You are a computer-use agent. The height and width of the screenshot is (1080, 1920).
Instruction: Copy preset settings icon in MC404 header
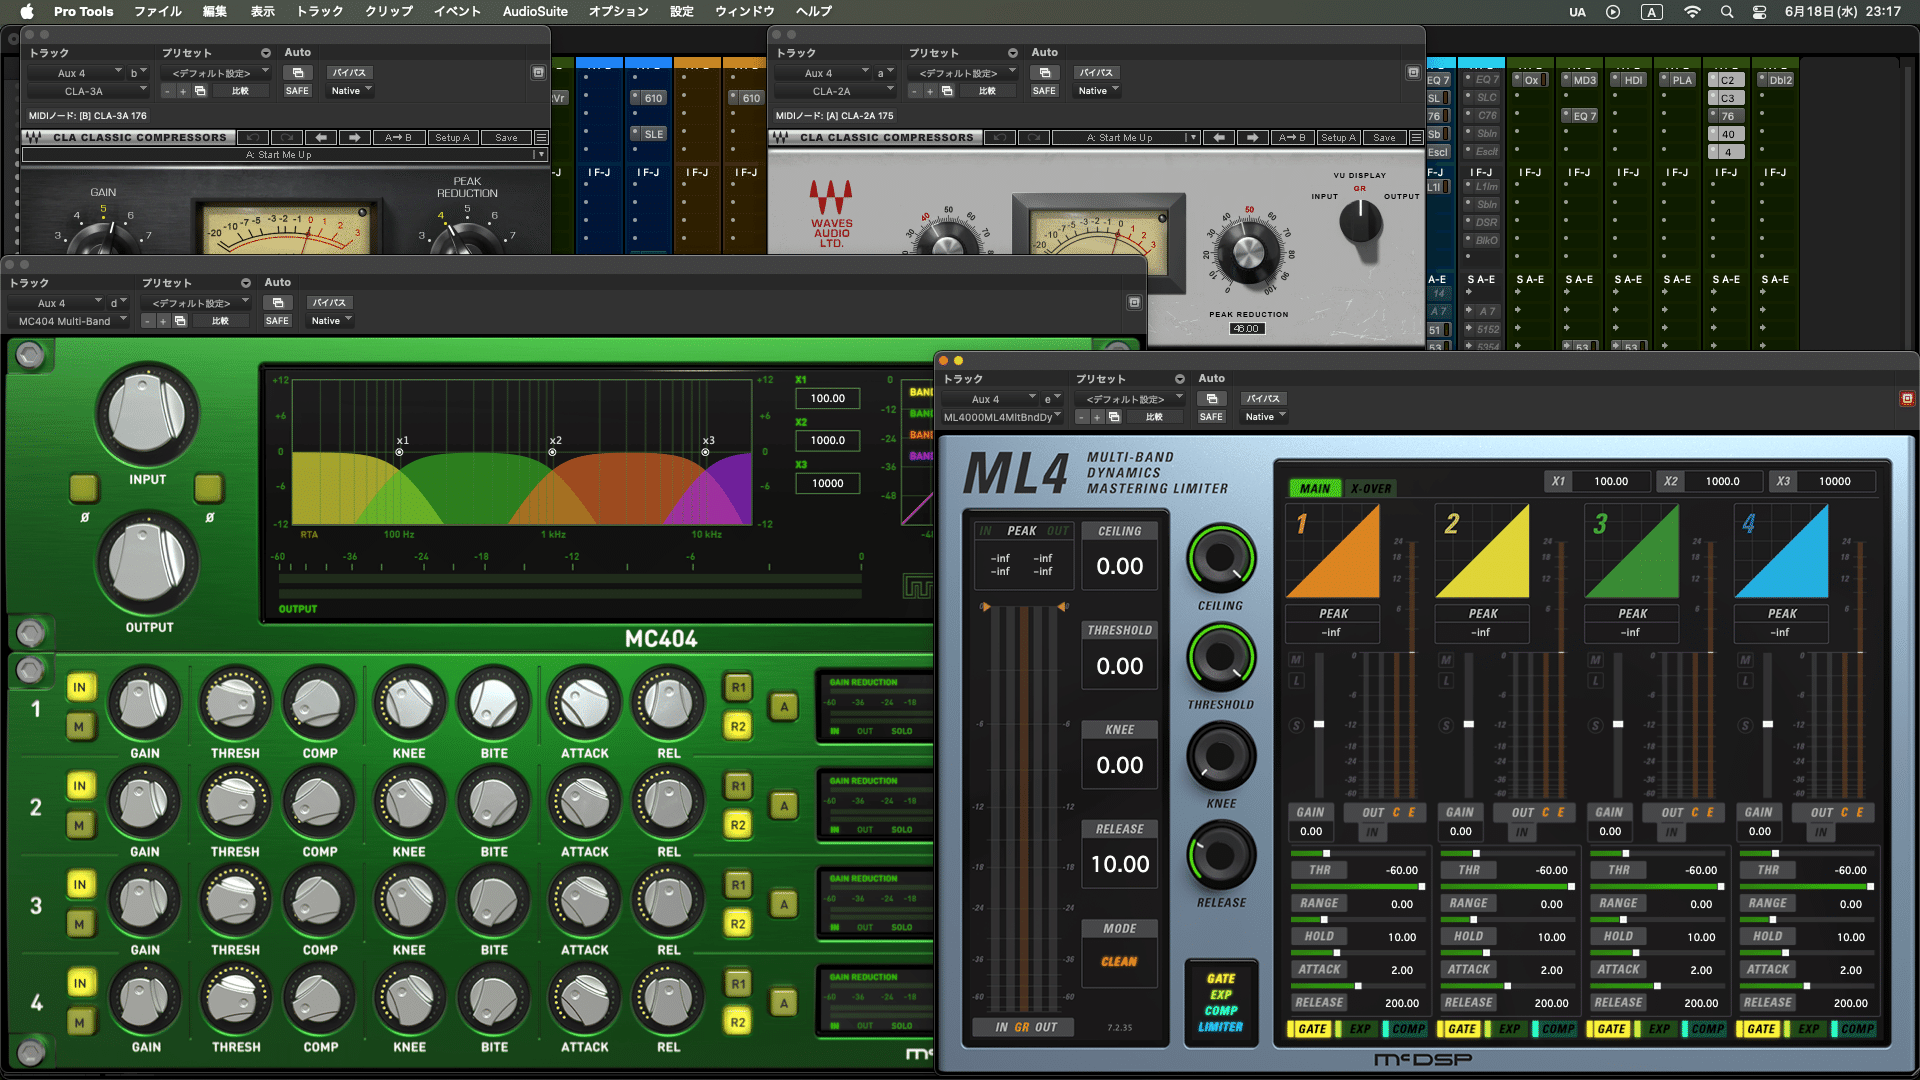pyautogui.click(x=180, y=321)
